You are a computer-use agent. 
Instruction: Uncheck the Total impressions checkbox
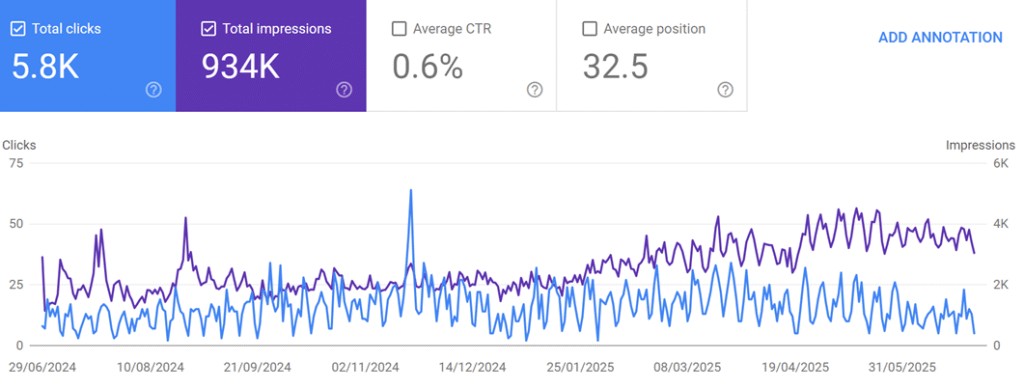[208, 29]
